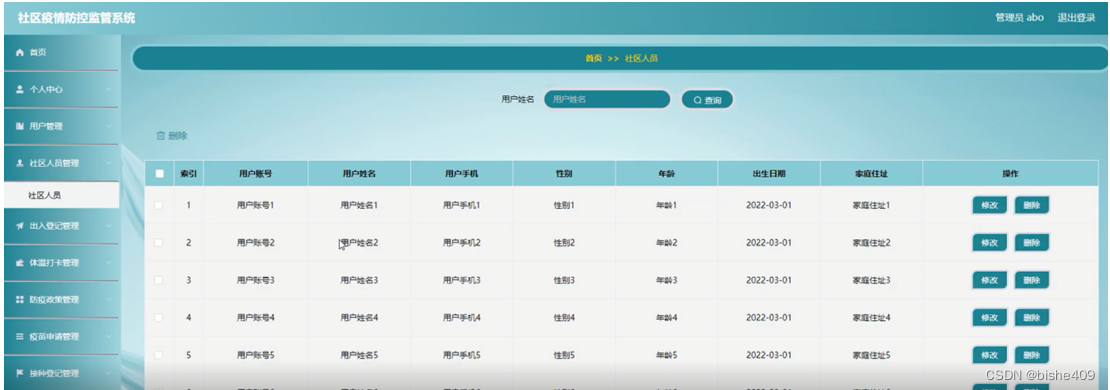Viewport: 1110px width, 390px height.
Task: Click 修改 button for 用户账号2 row
Action: (x=990, y=243)
